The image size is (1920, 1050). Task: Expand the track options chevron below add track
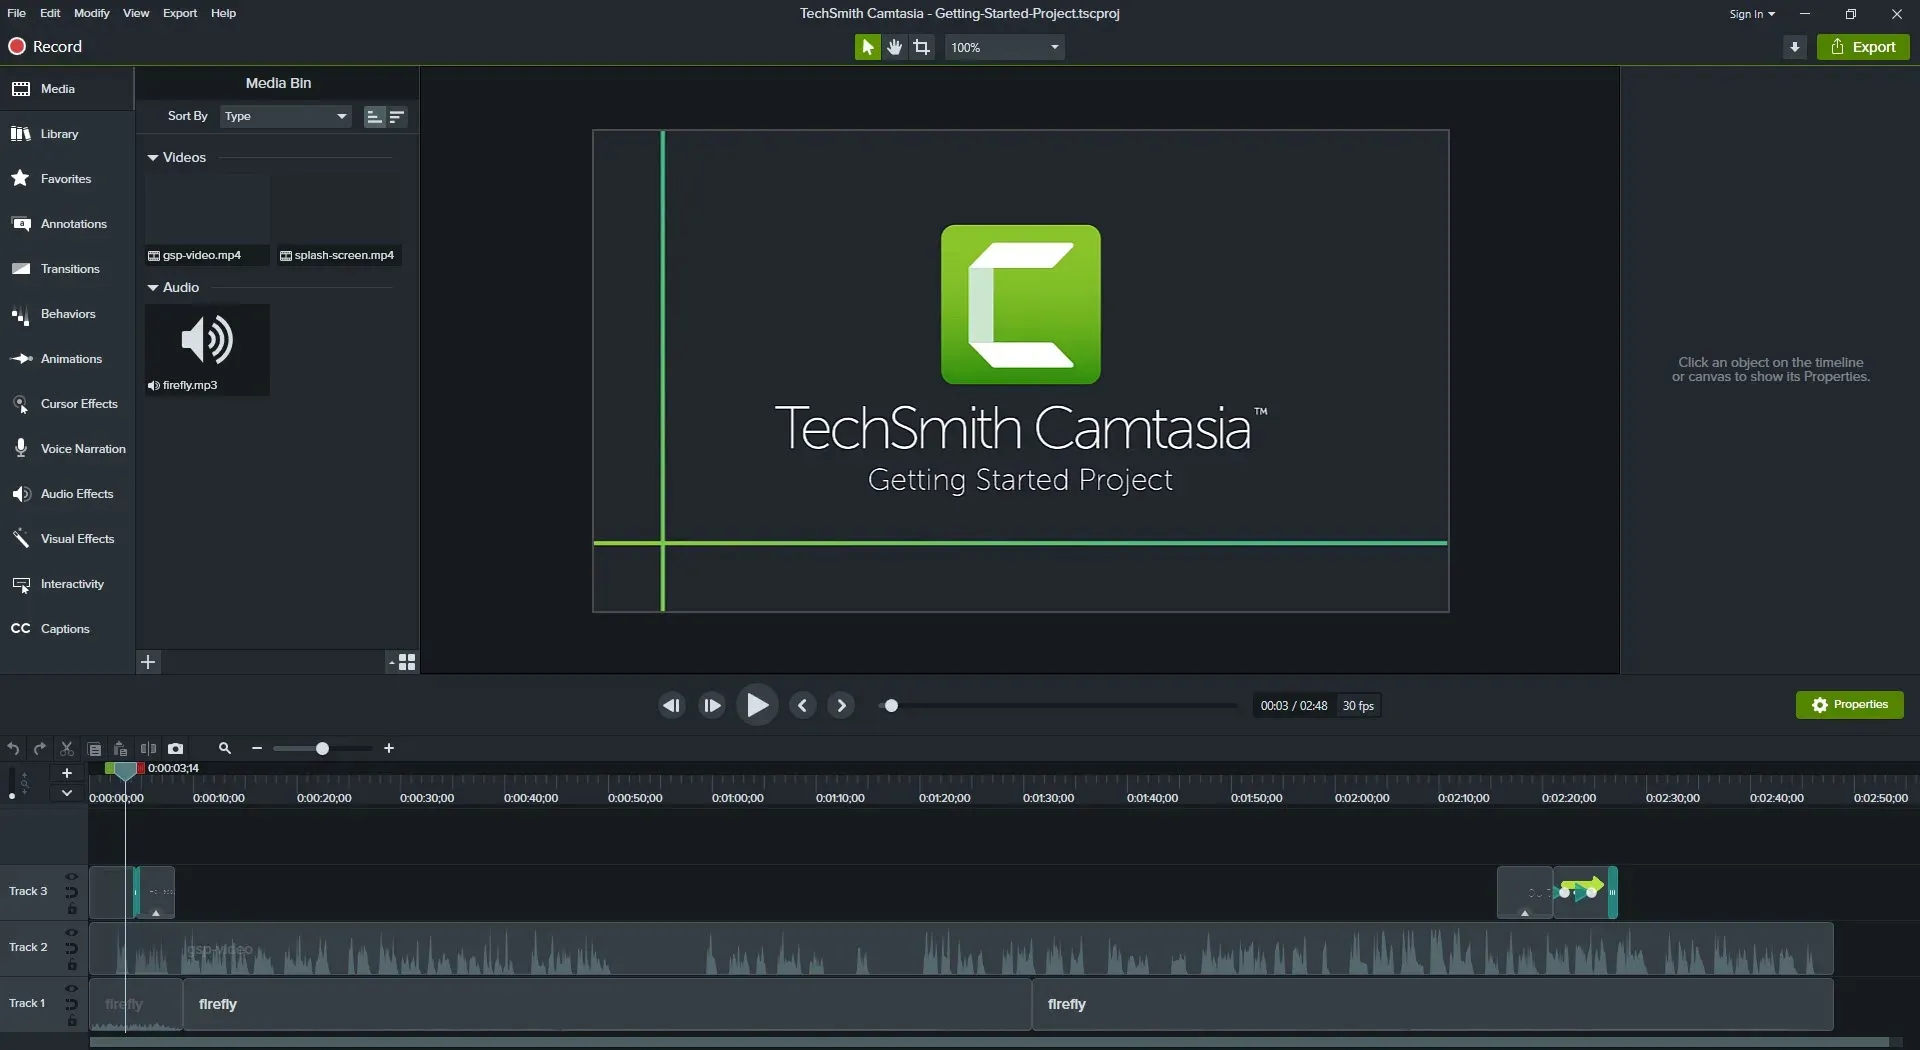pyautogui.click(x=67, y=793)
